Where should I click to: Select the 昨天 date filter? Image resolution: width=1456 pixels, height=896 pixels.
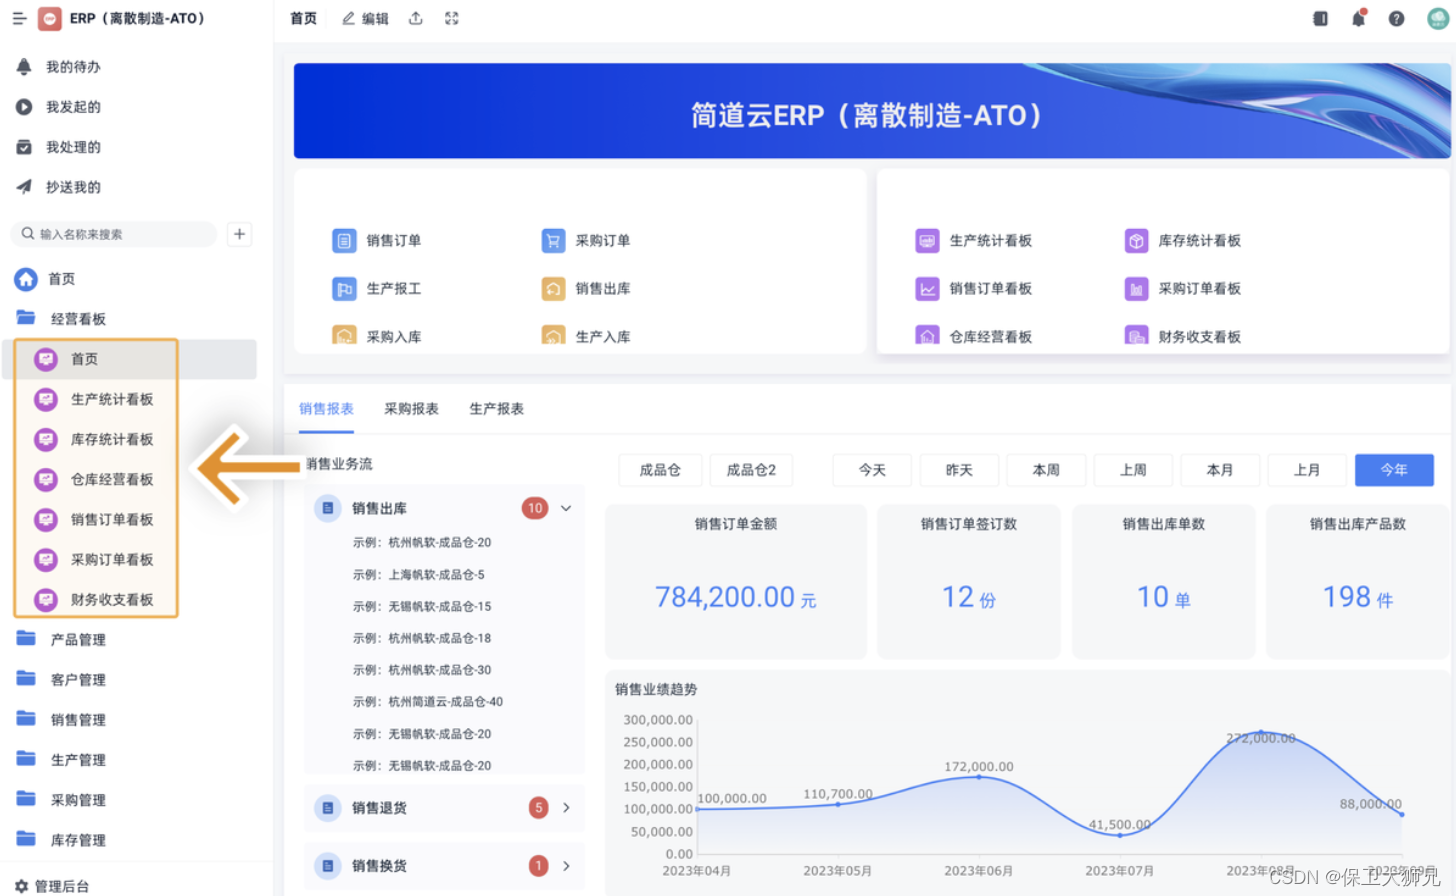click(x=959, y=470)
